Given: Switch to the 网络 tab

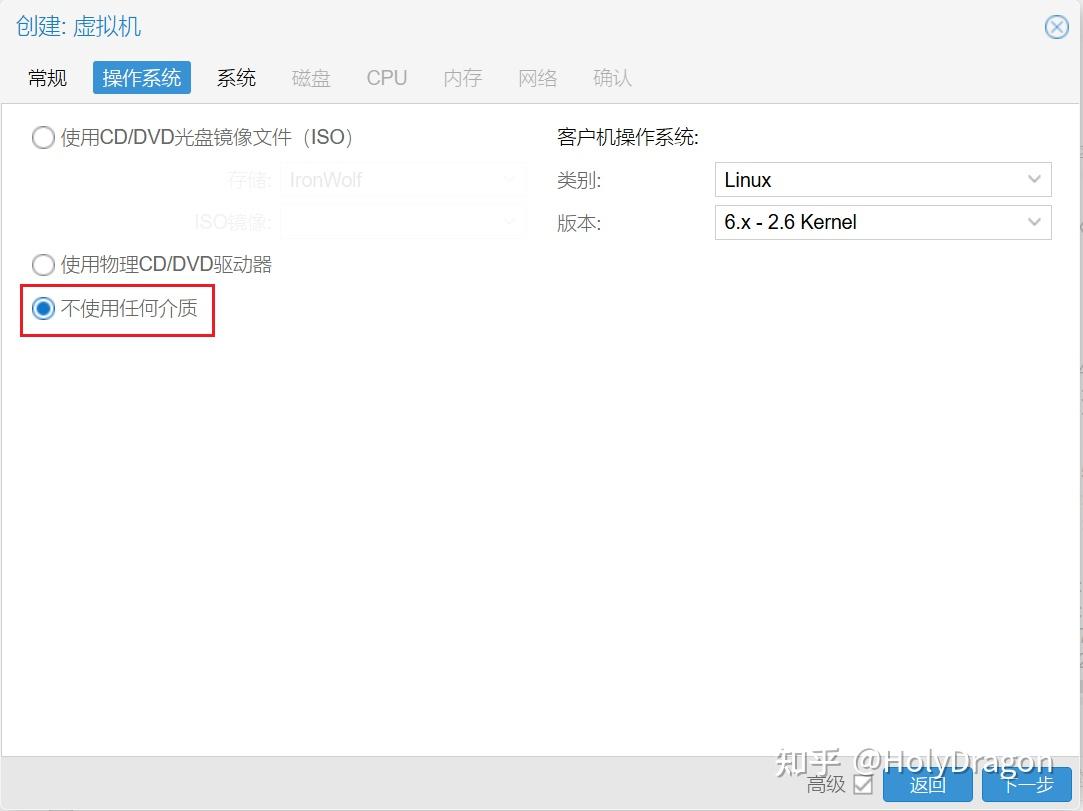Looking at the screenshot, I should tap(537, 77).
